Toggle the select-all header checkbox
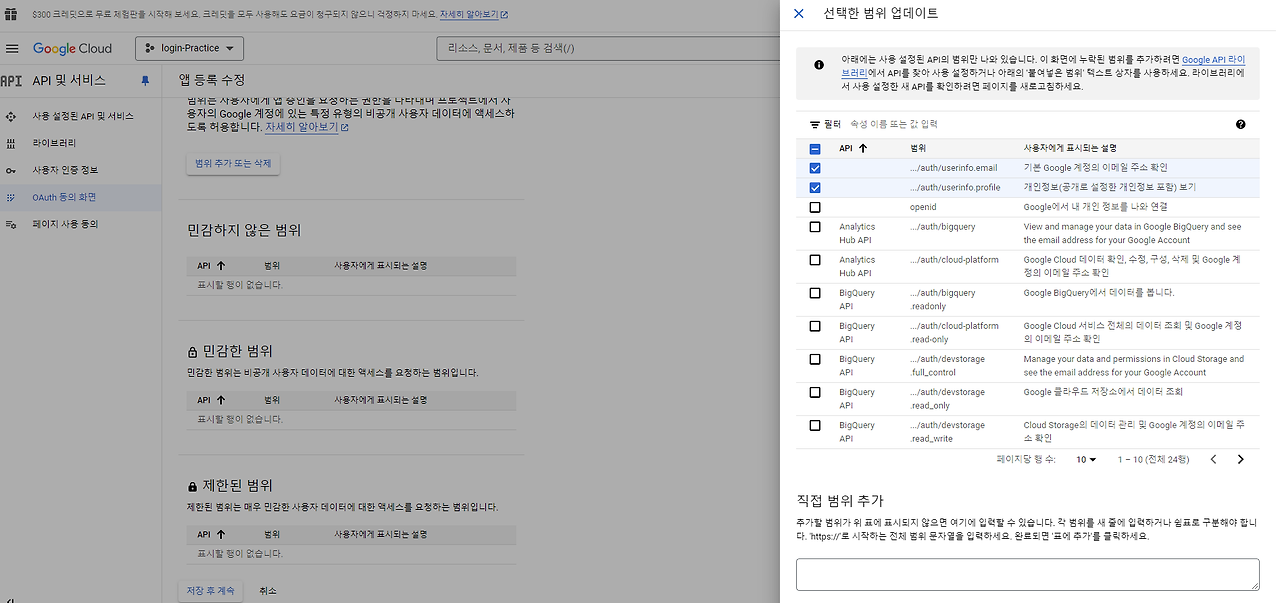 tap(814, 149)
